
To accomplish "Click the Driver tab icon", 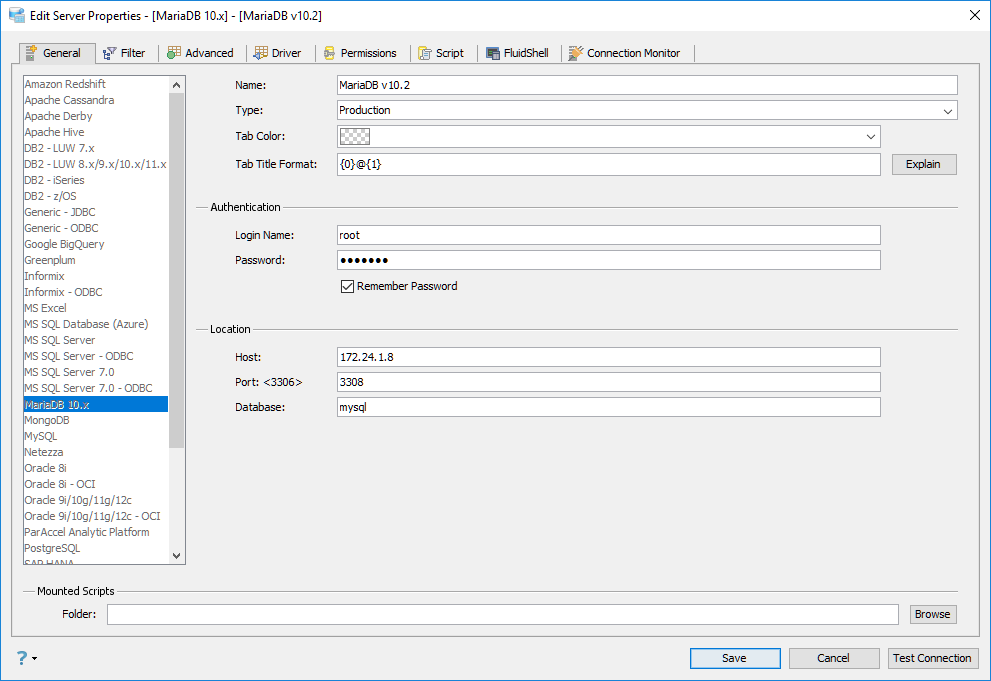I will 260,53.
